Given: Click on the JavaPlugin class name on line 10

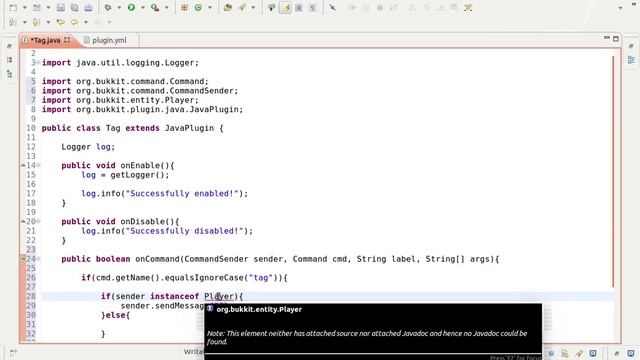Looking at the screenshot, I should (189, 128).
